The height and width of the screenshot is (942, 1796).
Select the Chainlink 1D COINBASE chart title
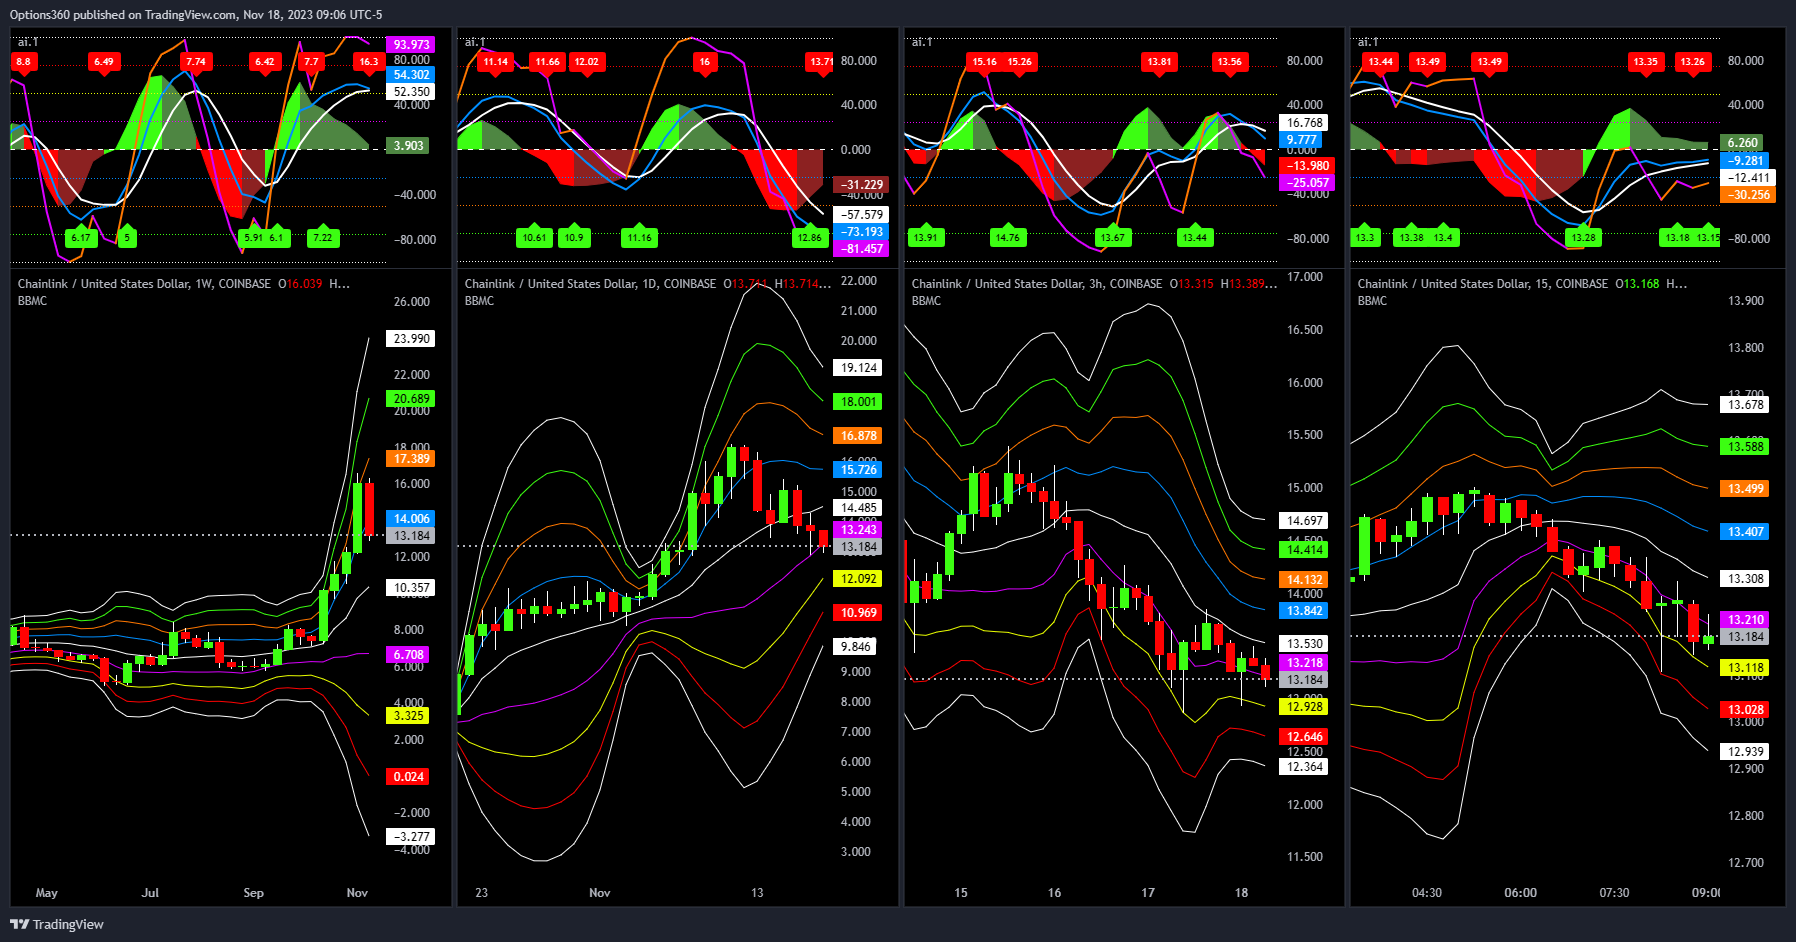[x=590, y=284]
